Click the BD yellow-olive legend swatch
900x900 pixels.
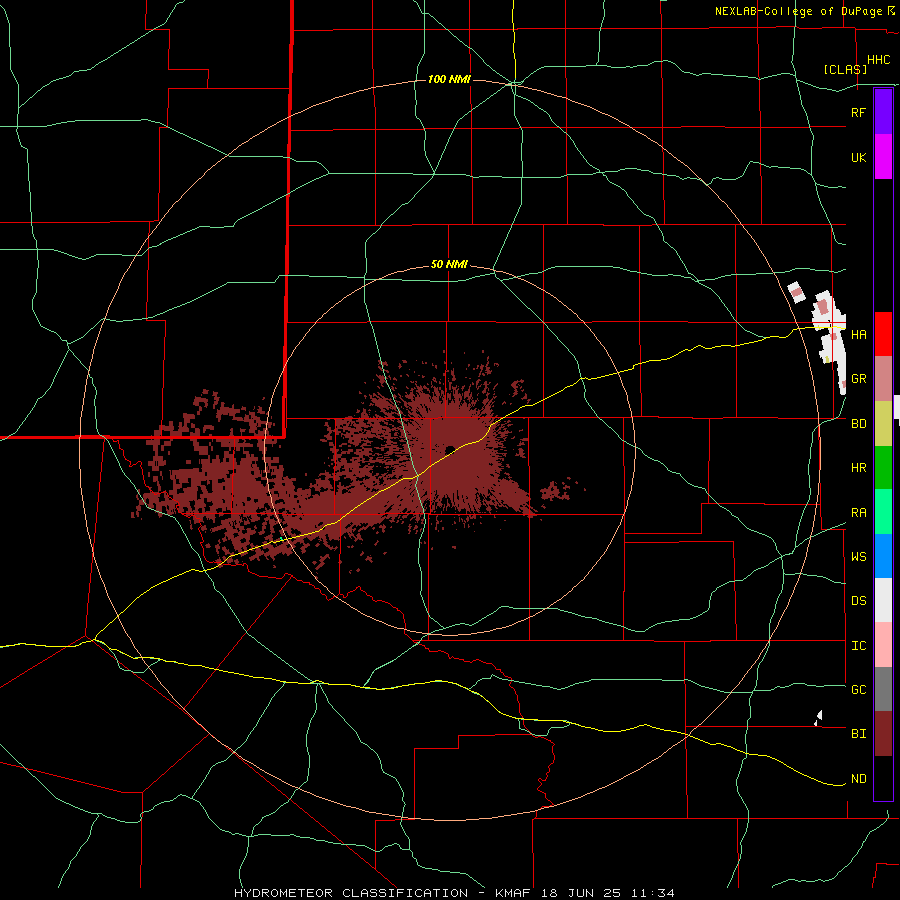point(883,424)
